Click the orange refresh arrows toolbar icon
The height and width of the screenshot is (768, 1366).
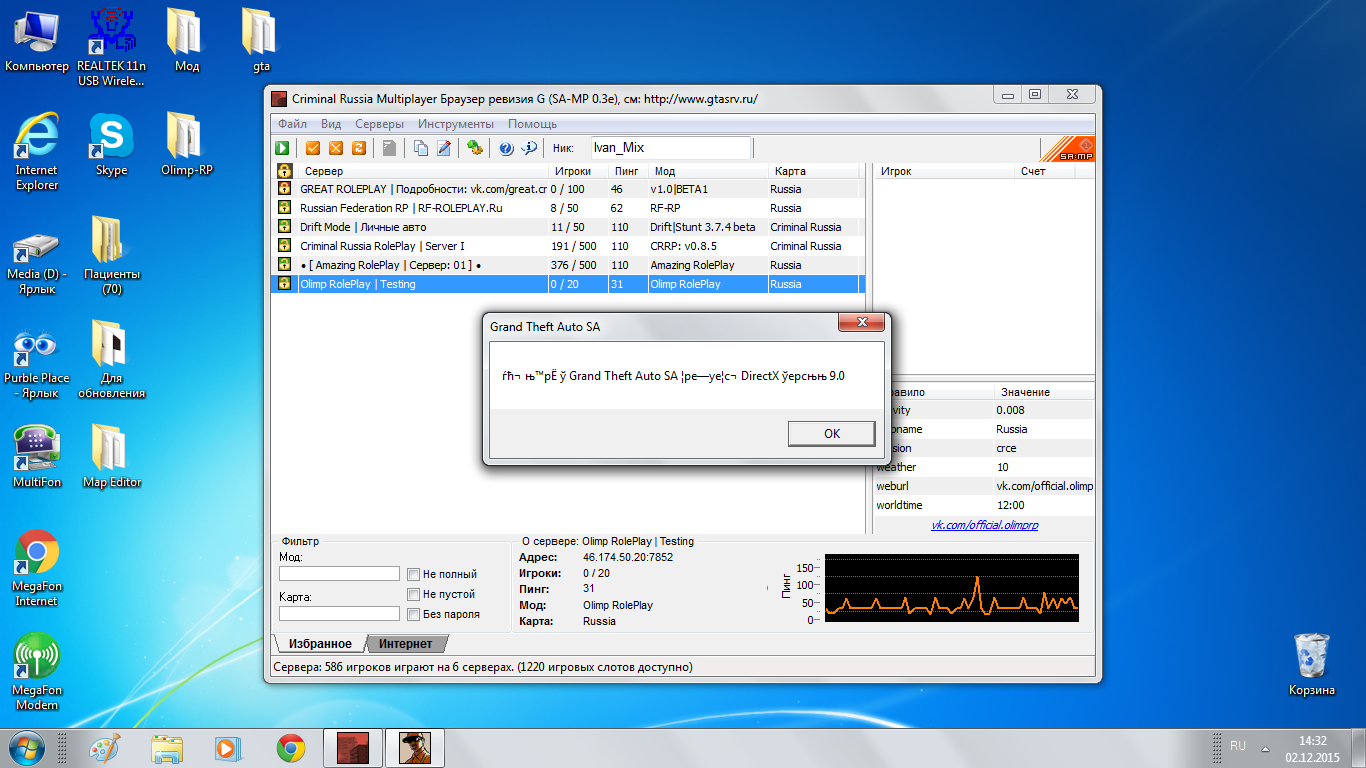pos(358,148)
